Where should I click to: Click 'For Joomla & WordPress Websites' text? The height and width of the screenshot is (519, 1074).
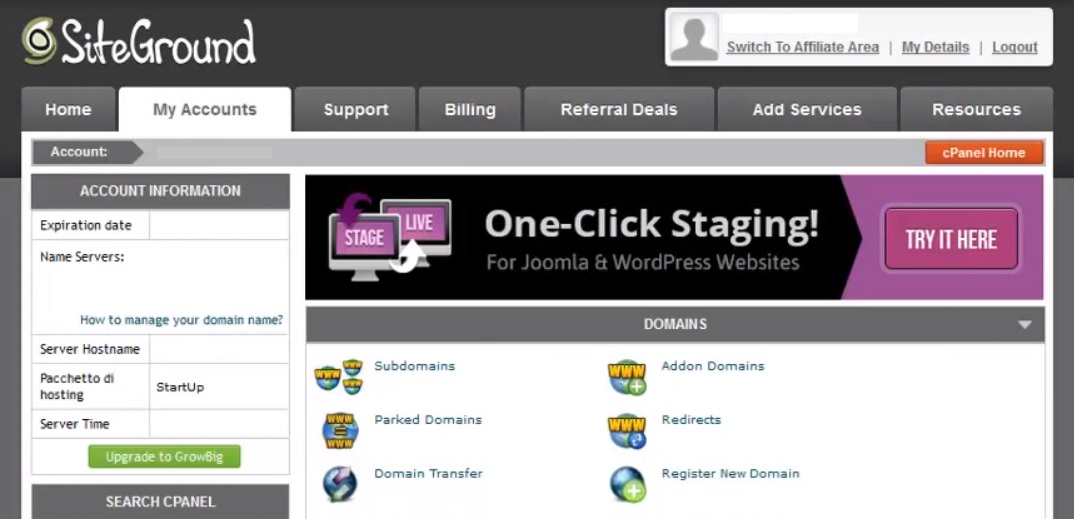643,262
